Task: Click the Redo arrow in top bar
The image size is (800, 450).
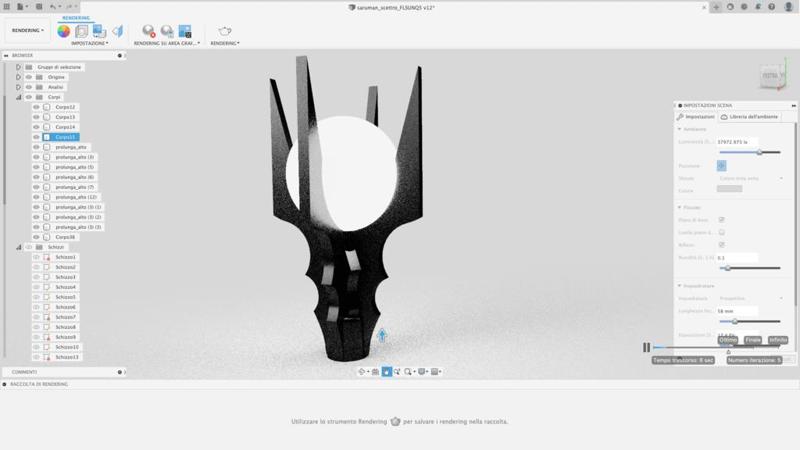Action: [x=69, y=7]
